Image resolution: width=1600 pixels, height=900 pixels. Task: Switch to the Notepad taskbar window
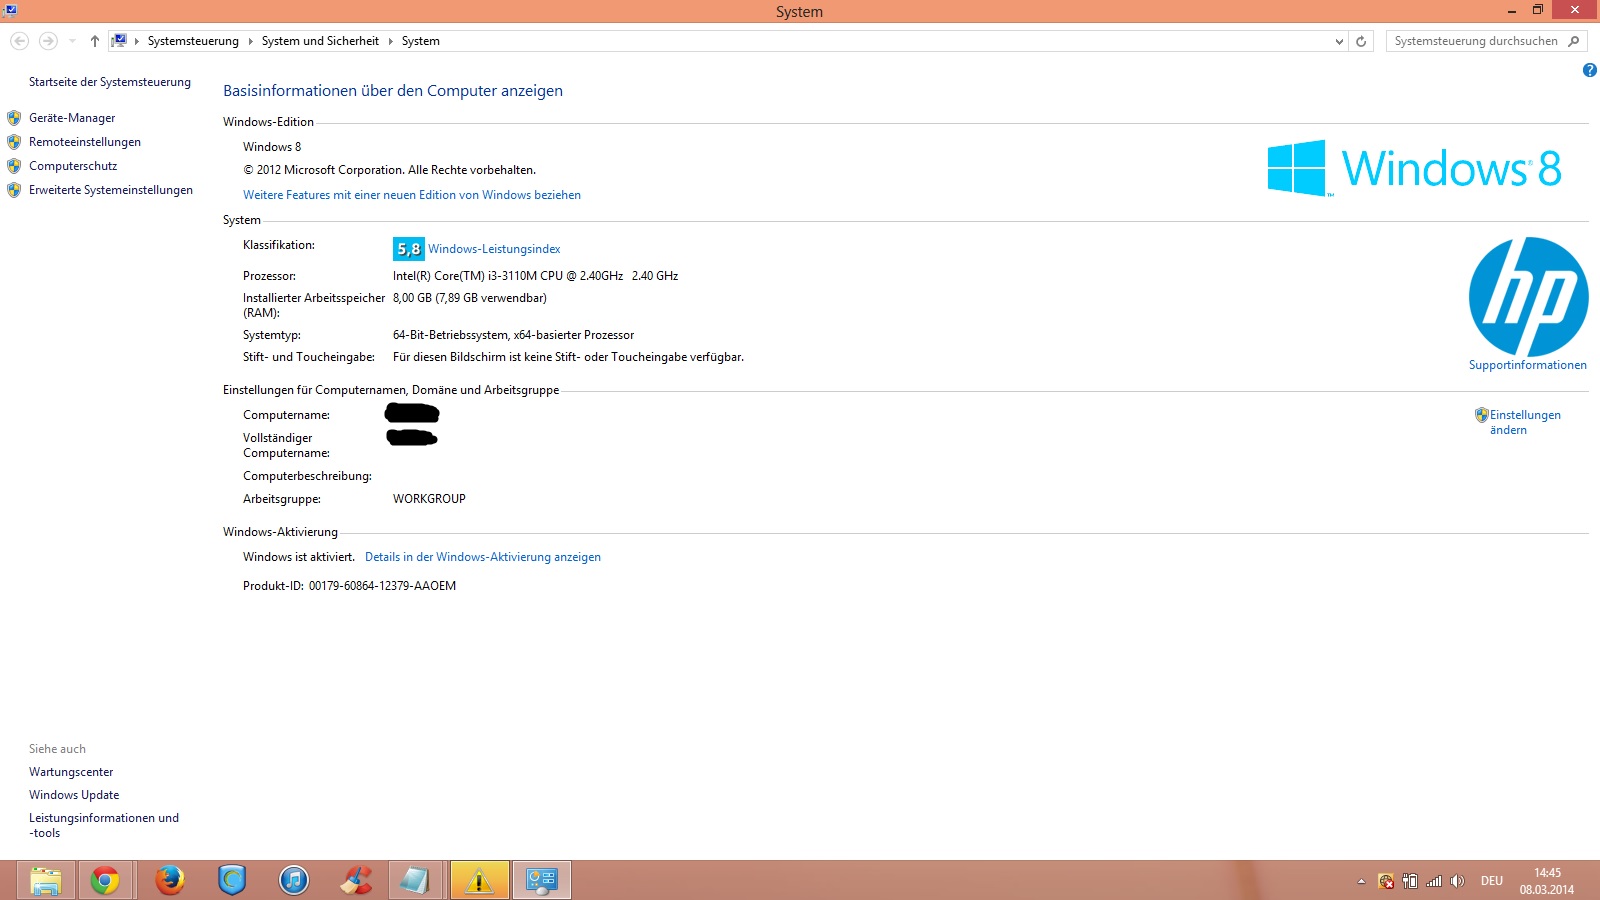[416, 880]
